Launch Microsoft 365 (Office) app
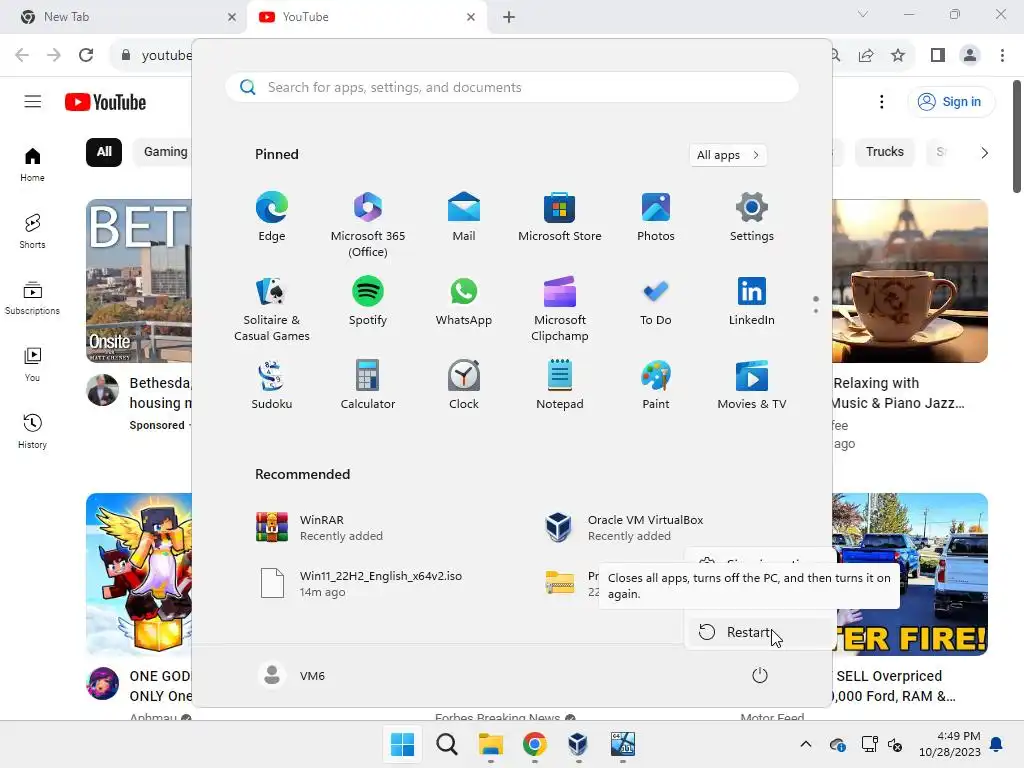 (368, 224)
